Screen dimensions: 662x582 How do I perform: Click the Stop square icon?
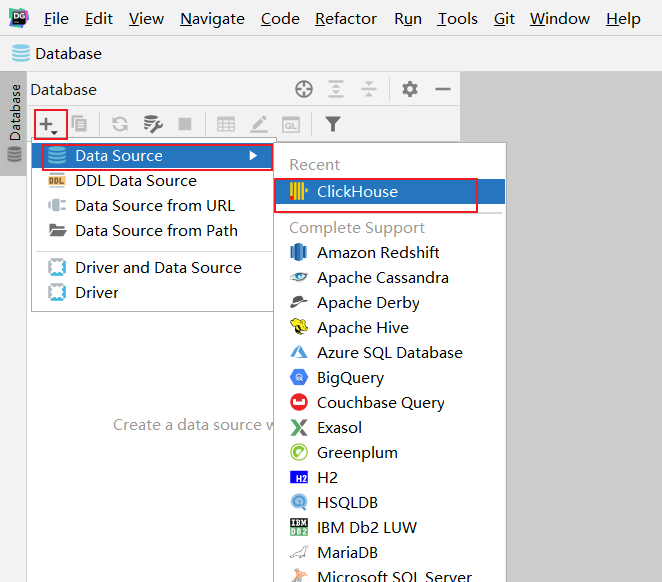pyautogui.click(x=185, y=124)
